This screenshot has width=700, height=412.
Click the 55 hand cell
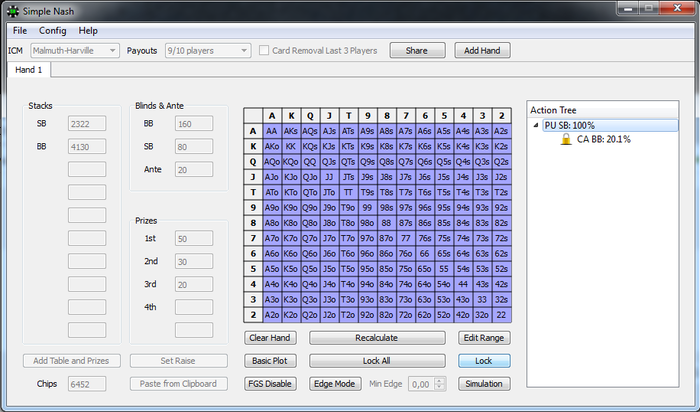pyautogui.click(x=444, y=269)
